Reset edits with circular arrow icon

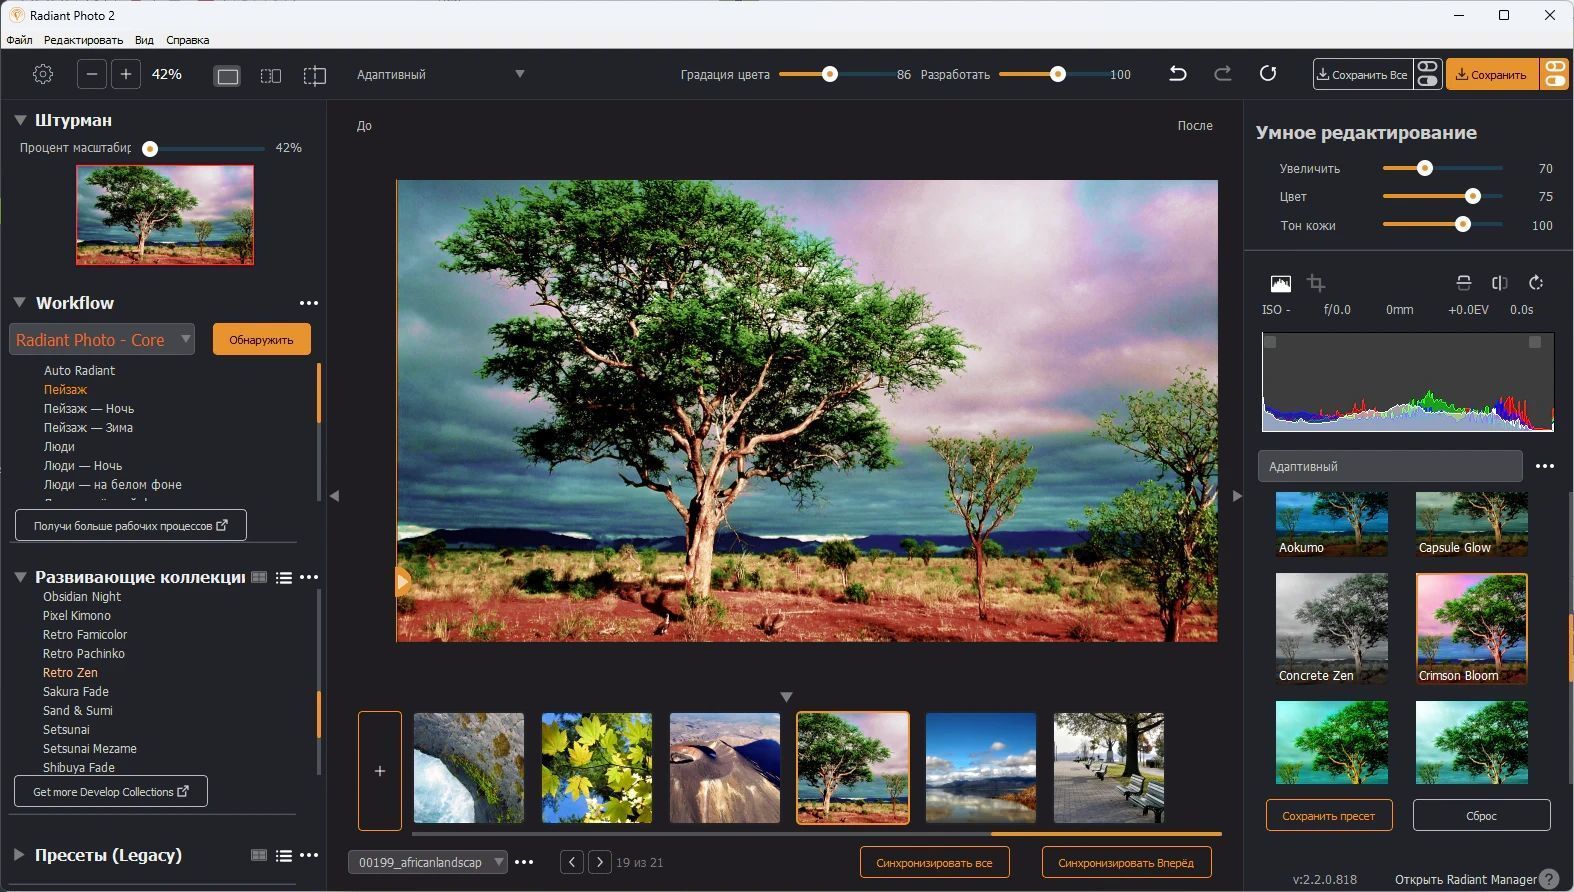[x=1268, y=74]
